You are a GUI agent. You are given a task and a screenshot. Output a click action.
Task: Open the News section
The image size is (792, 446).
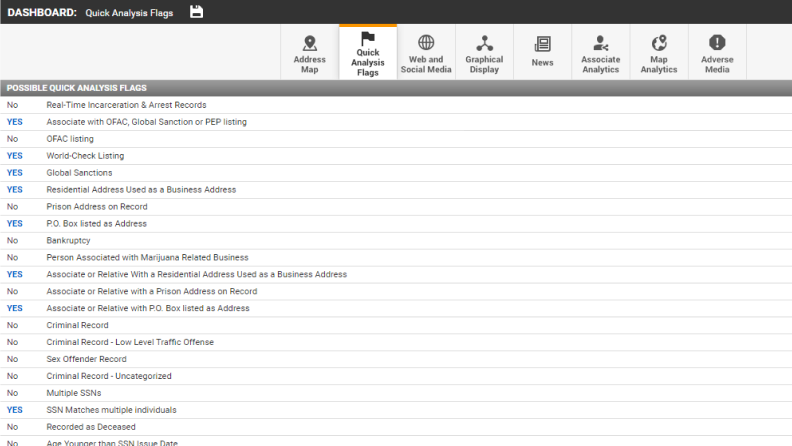tap(542, 53)
